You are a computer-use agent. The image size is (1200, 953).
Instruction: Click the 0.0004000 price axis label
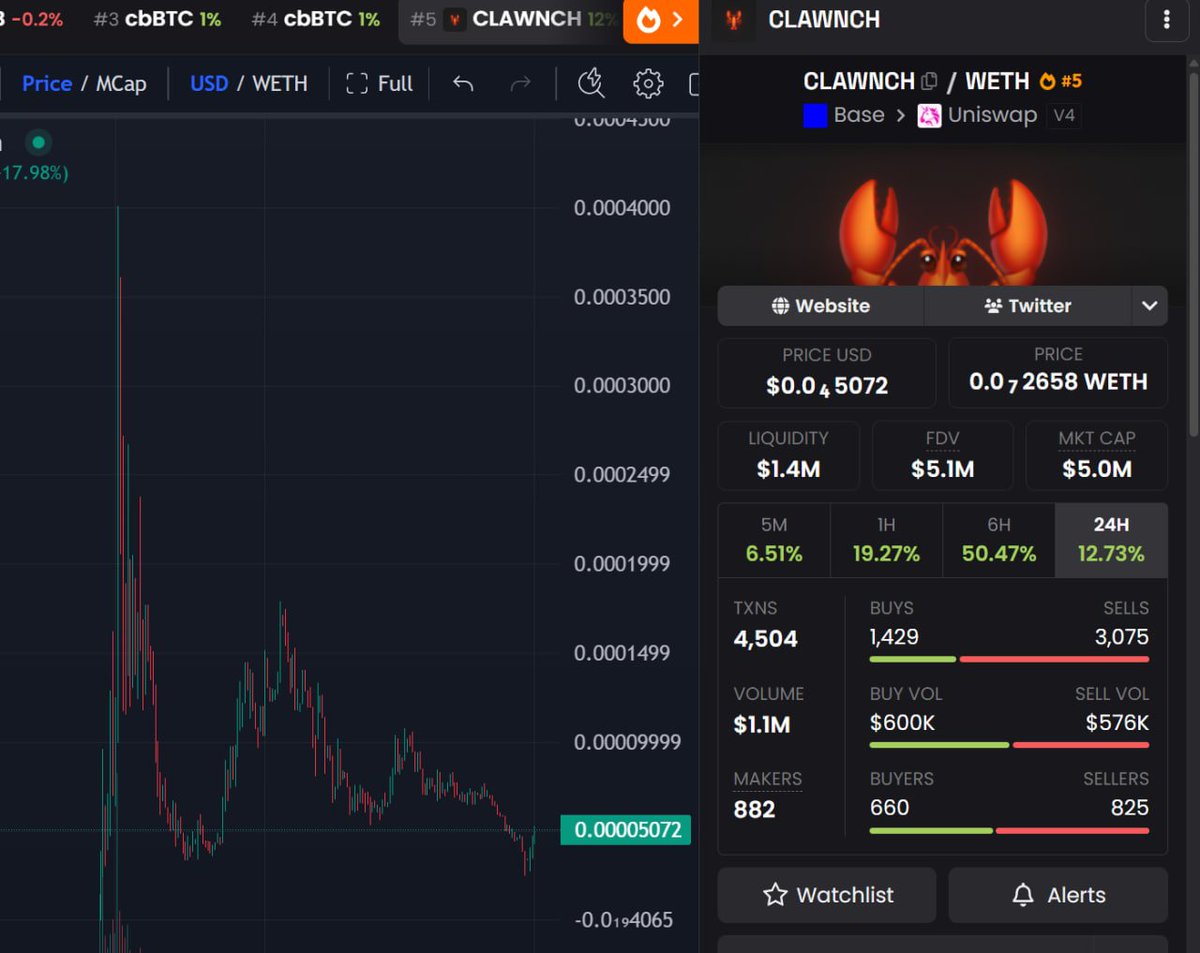622,208
